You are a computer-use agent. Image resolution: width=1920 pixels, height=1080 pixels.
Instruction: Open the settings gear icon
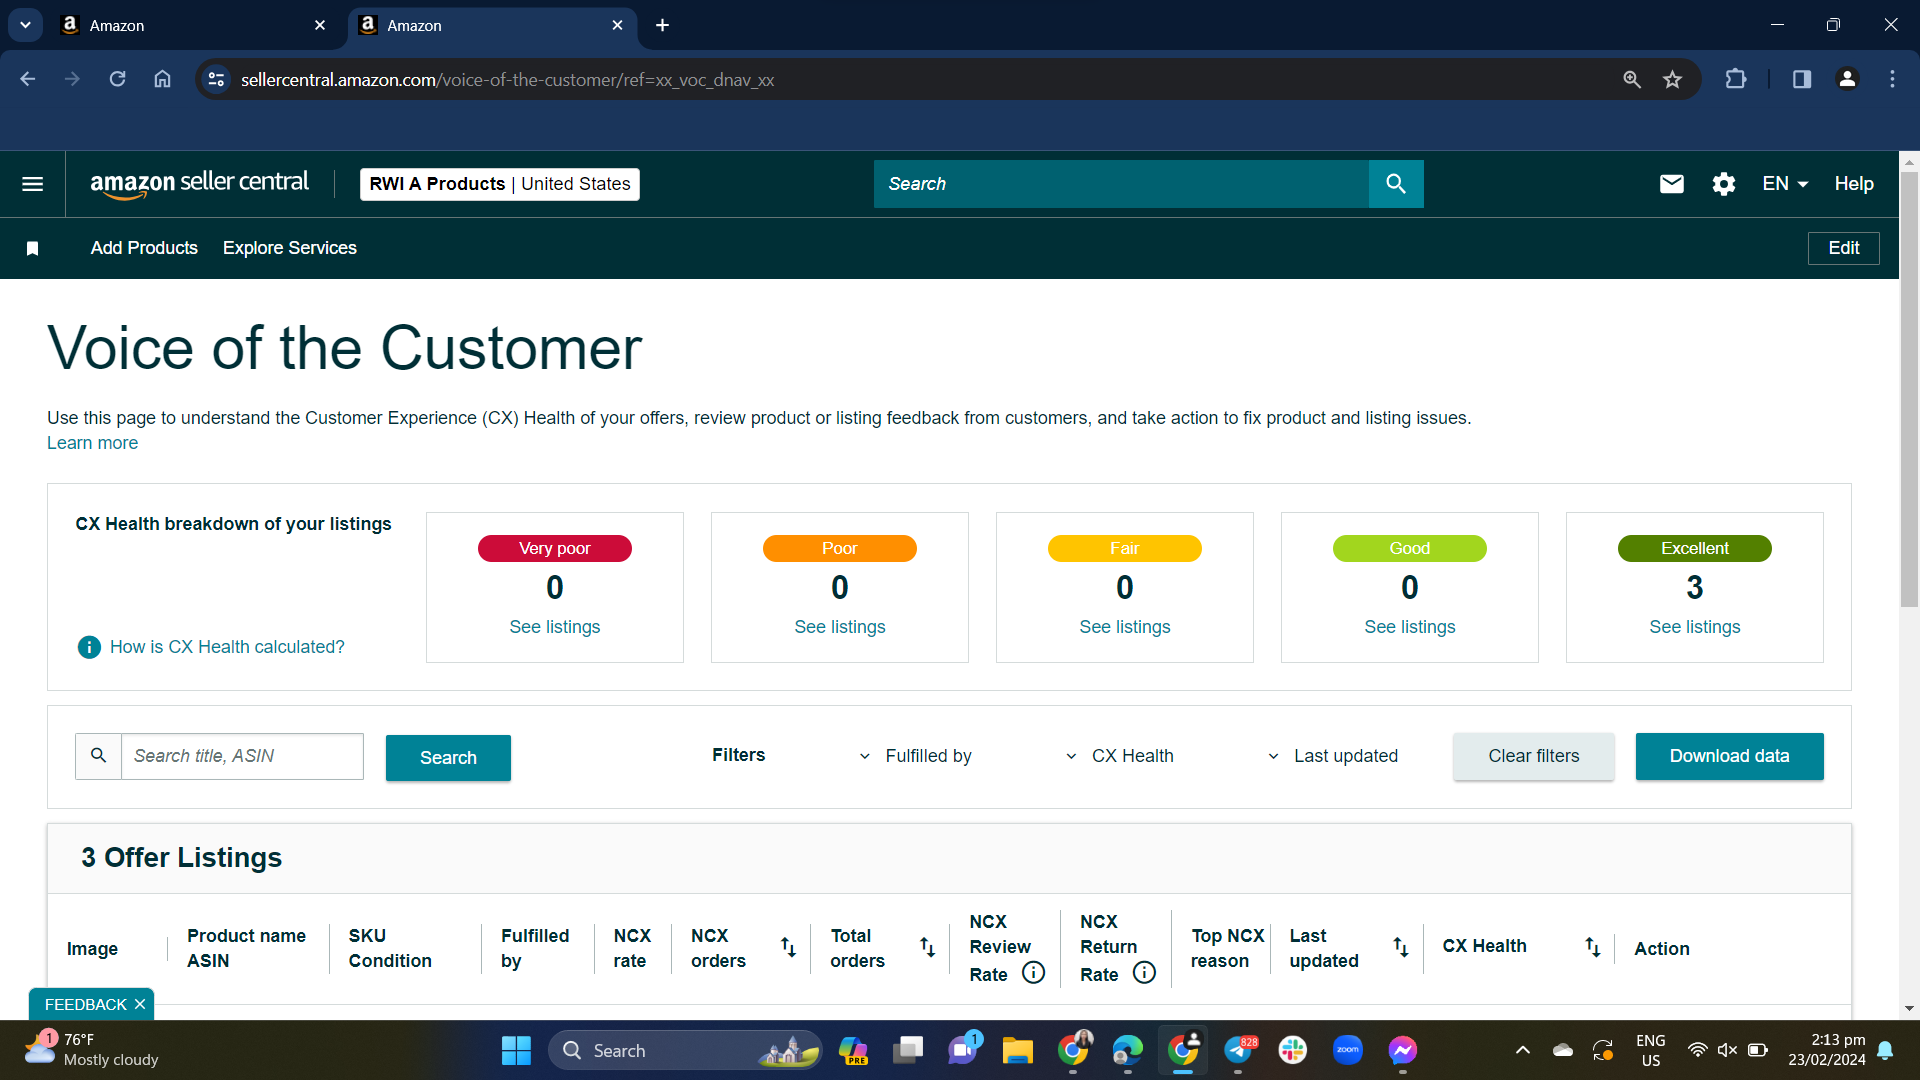click(x=1724, y=184)
